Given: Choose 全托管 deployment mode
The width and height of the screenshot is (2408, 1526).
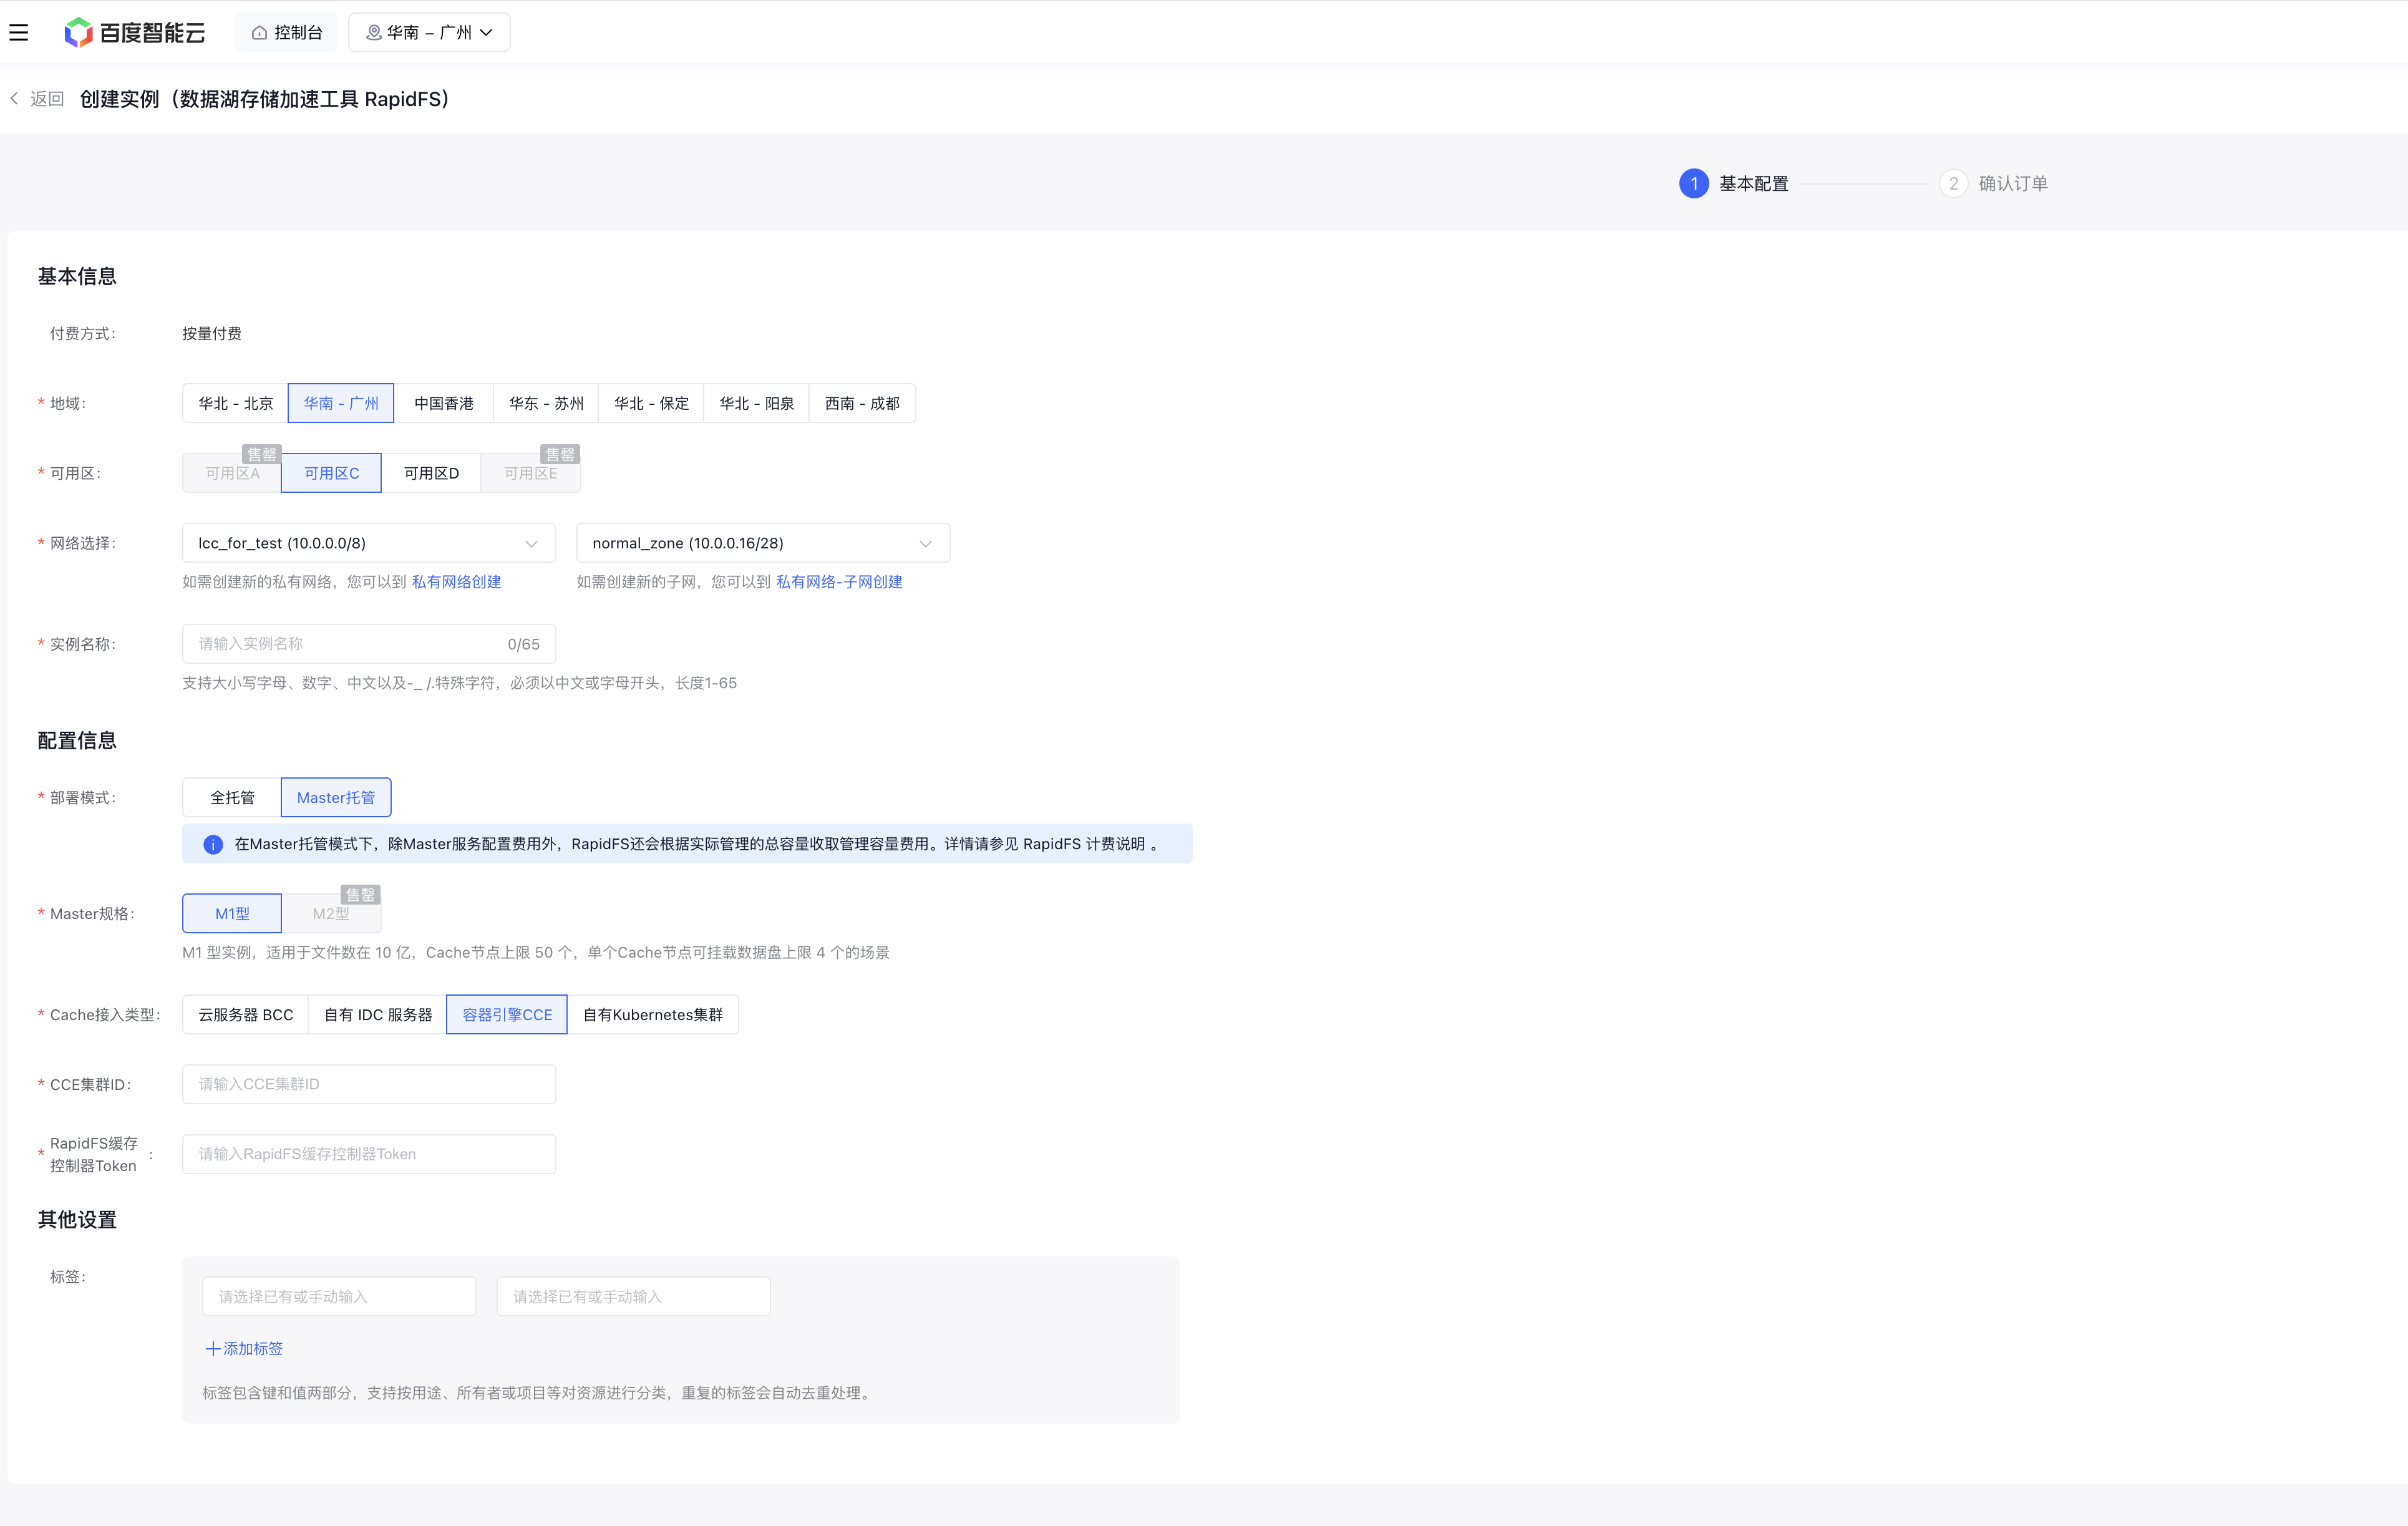Looking at the screenshot, I should point(232,798).
